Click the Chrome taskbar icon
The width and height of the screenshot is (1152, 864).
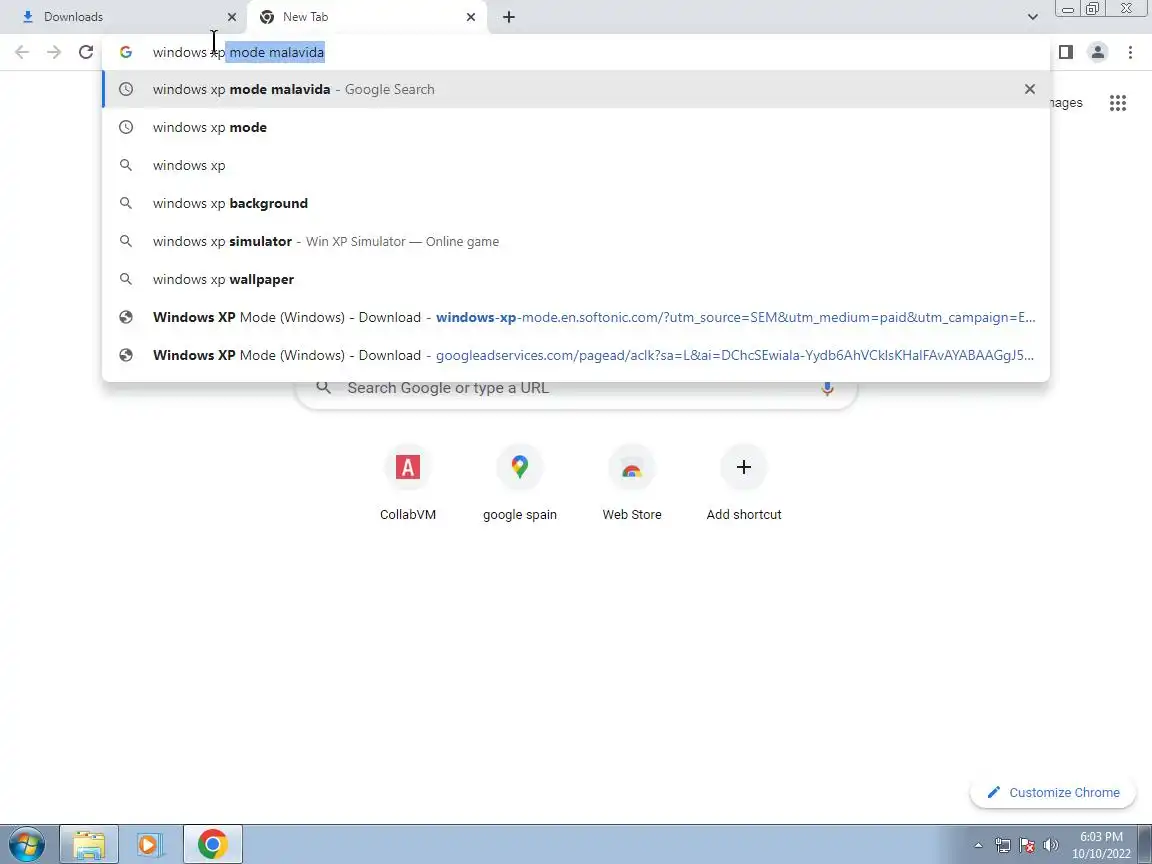(212, 844)
